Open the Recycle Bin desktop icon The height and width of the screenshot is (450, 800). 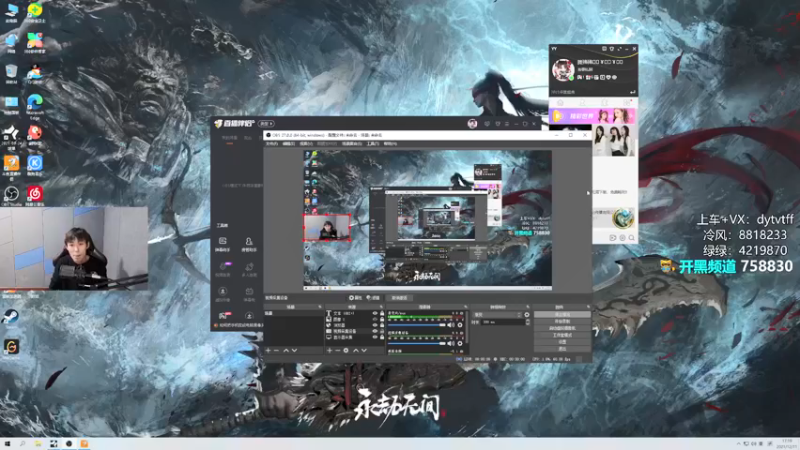11,73
